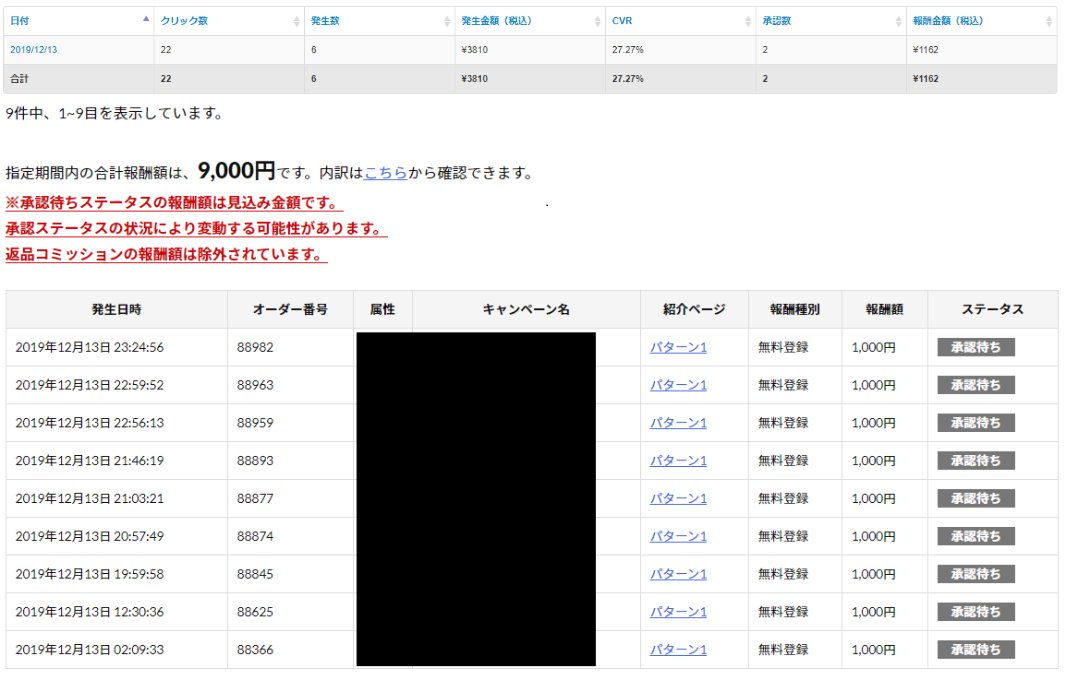Click the 報酬額 column header

884,309
